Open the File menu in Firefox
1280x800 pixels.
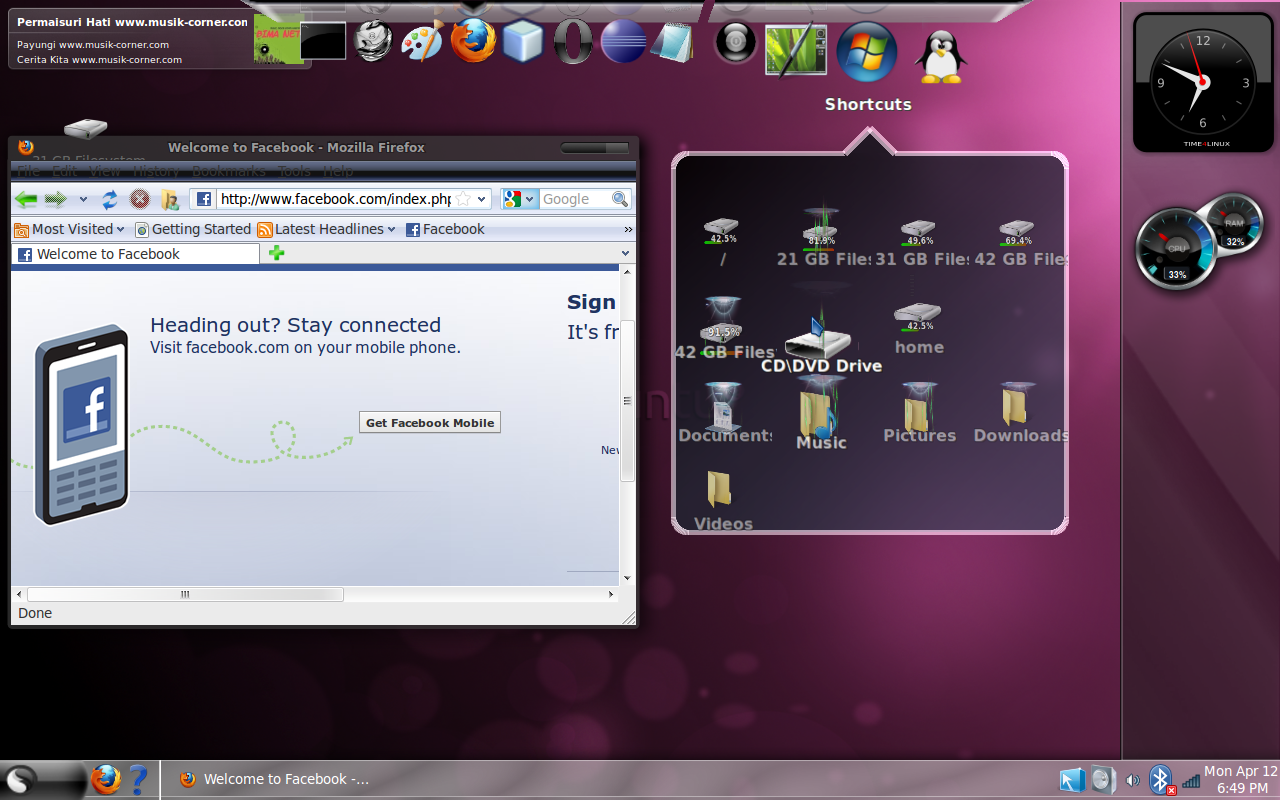(27, 171)
